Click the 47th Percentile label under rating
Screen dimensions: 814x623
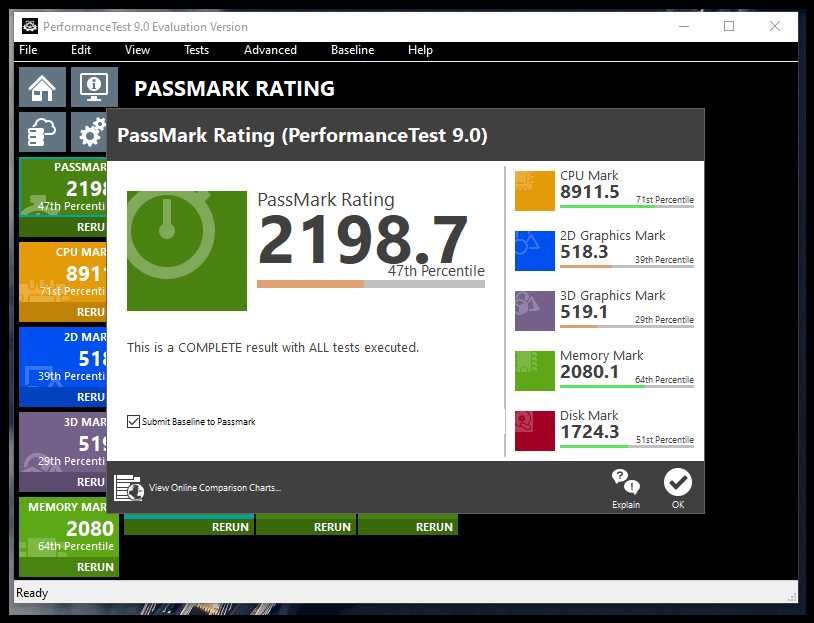436,270
